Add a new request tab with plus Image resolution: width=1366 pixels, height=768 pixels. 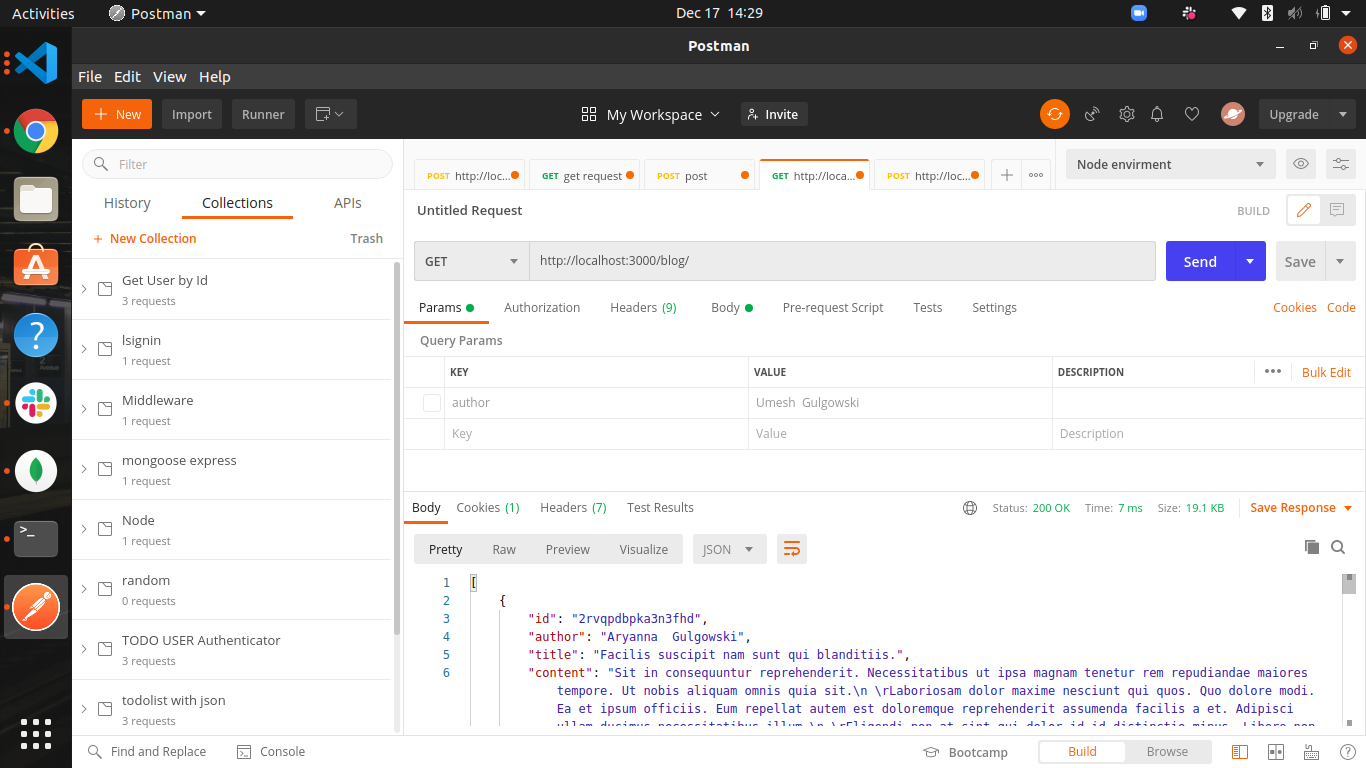pyautogui.click(x=1007, y=175)
